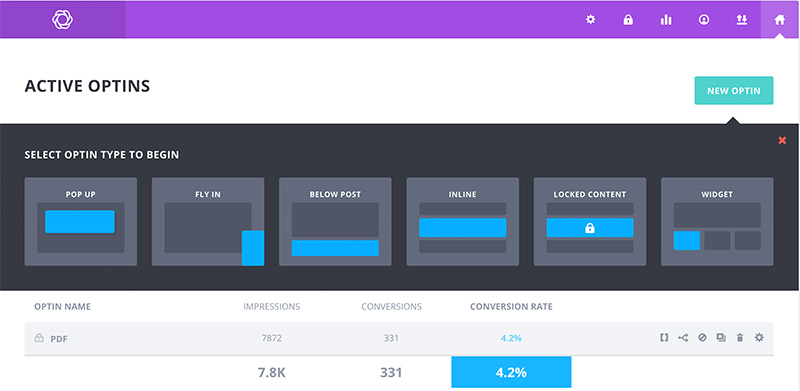This screenshot has height=391, width=800.
Task: Select the WIDGET optin type
Action: (x=717, y=222)
